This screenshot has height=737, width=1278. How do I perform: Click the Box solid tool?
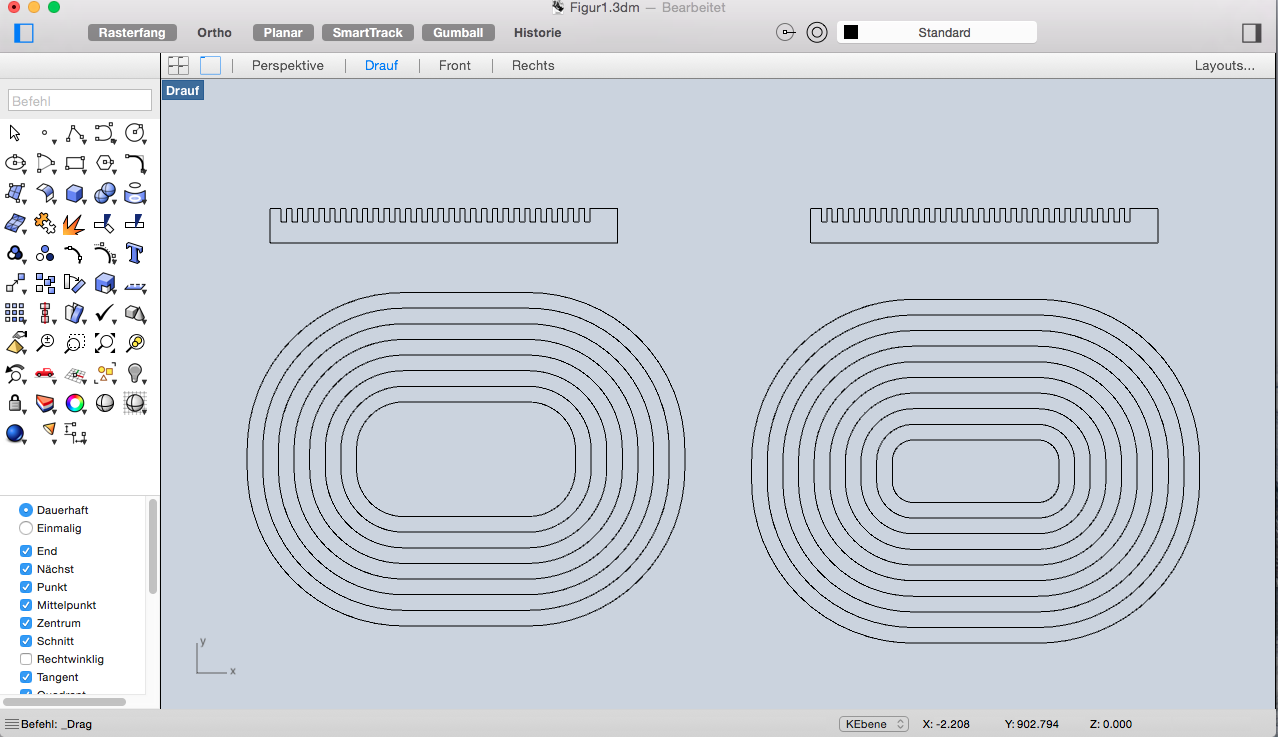(x=74, y=193)
